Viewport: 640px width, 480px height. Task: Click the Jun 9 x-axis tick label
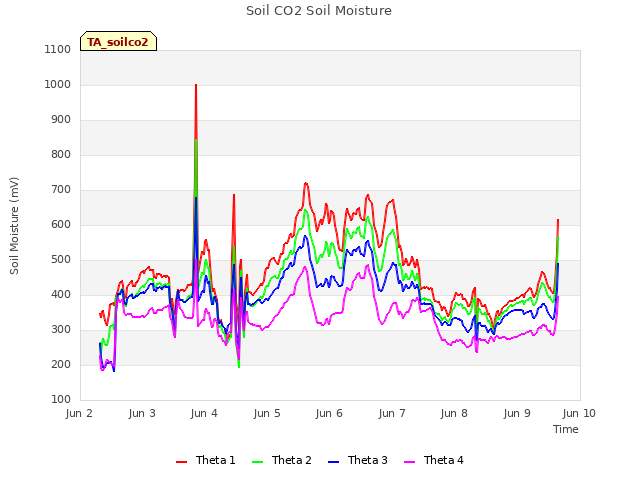click(x=517, y=413)
